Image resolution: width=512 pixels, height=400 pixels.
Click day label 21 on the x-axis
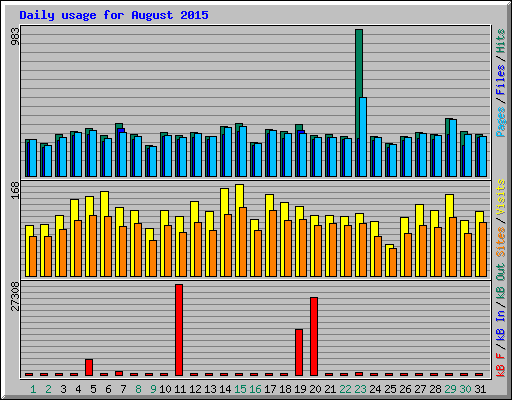330,389
